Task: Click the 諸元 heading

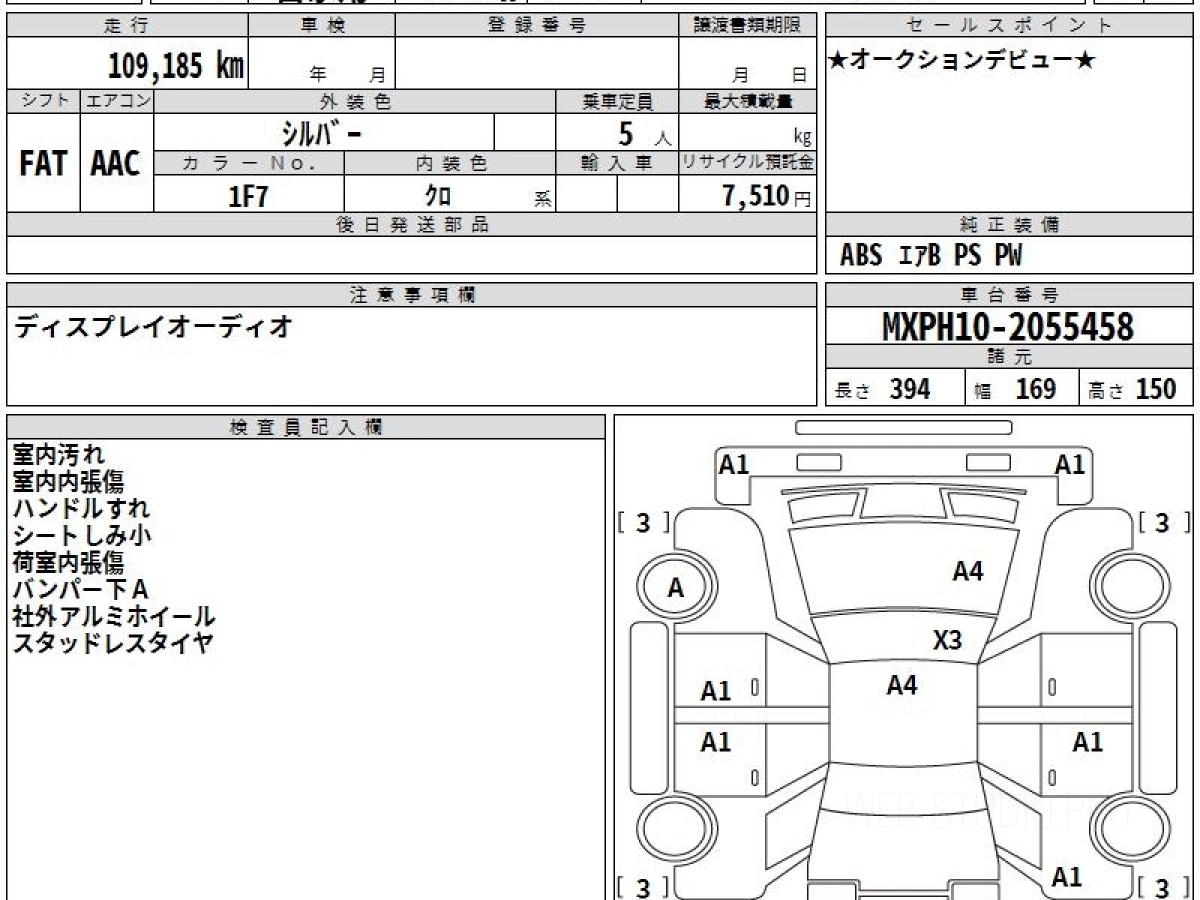Action: coord(1009,357)
